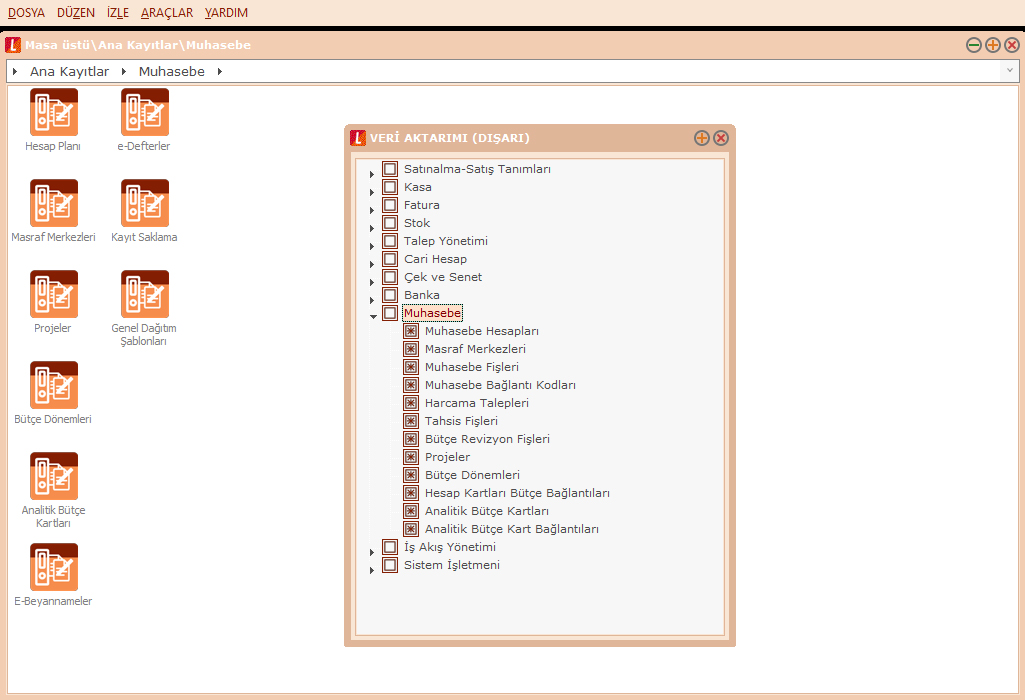Tick the Masraf Merkezleri tree item icon
The image size is (1025, 700).
[411, 349]
